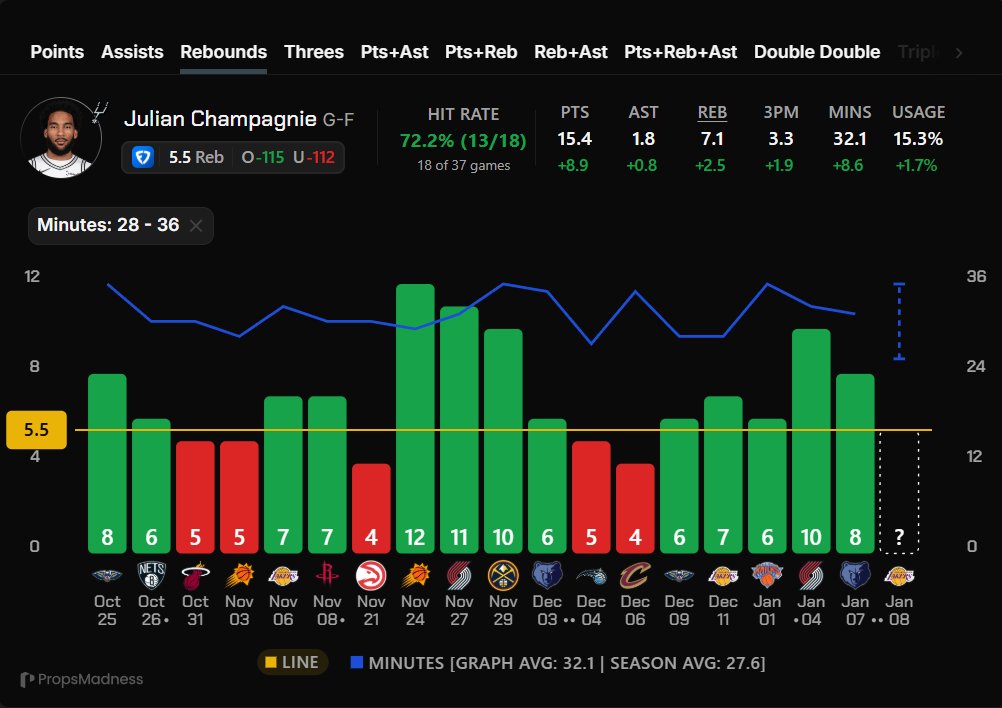The image size is (1002, 708).
Task: Open the Pts+Ast tab
Action: [x=394, y=52]
